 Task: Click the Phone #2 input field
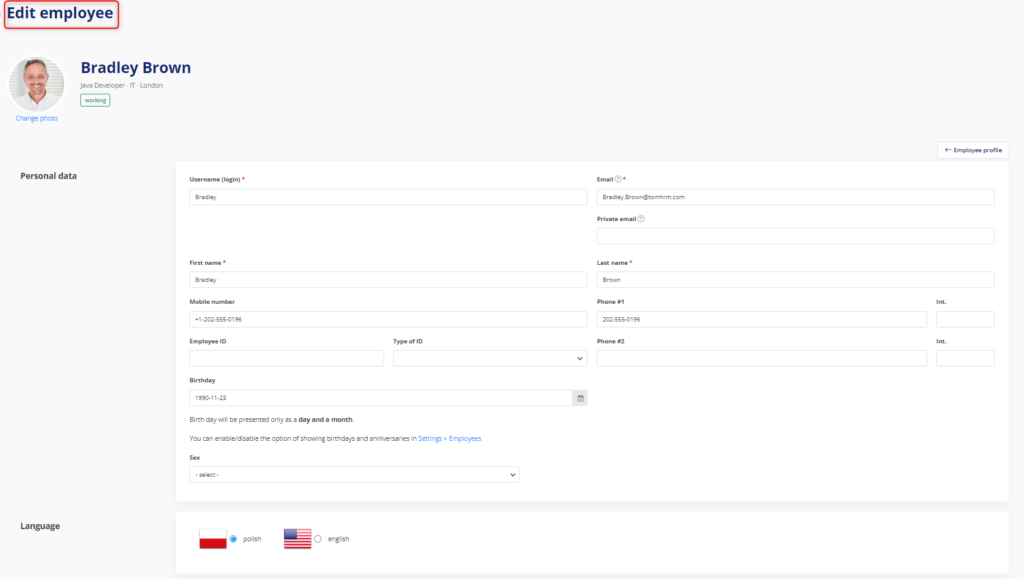[761, 358]
